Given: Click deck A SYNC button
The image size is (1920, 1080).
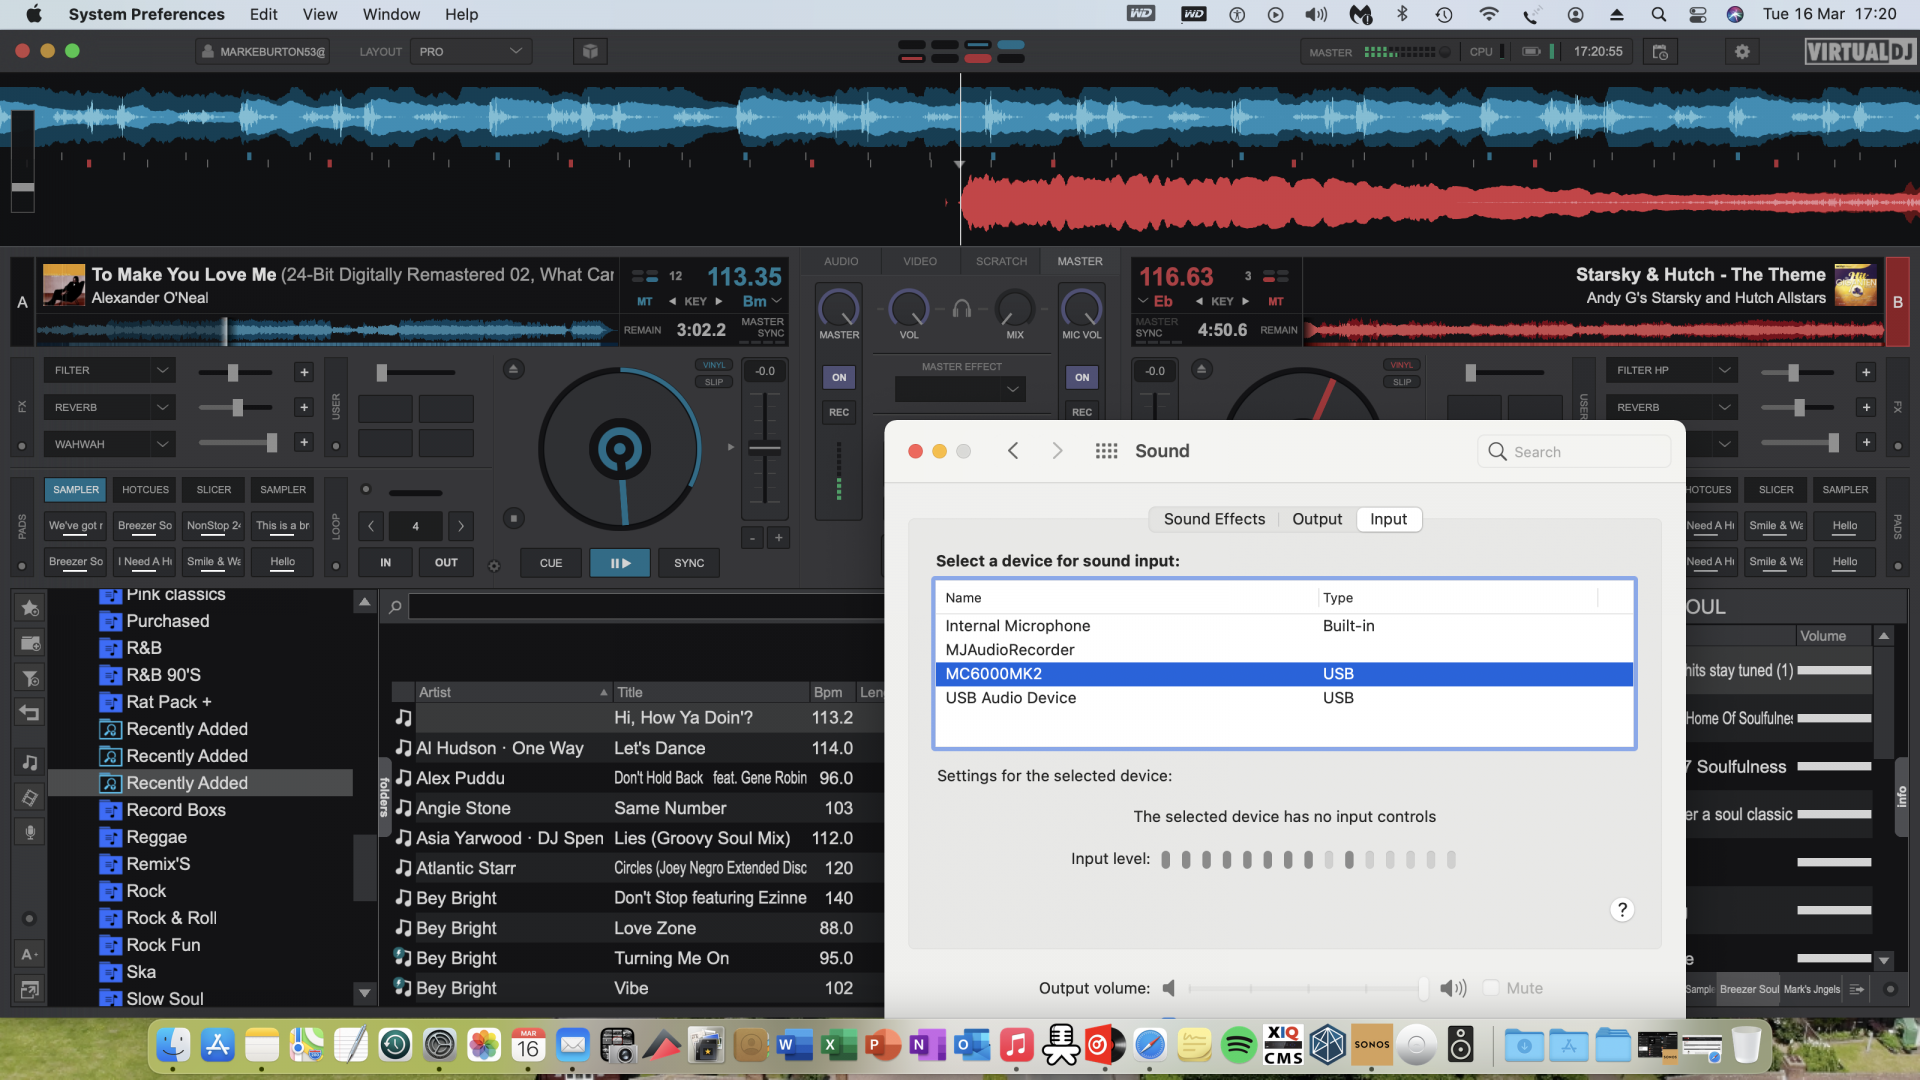Looking at the screenshot, I should [x=689, y=563].
